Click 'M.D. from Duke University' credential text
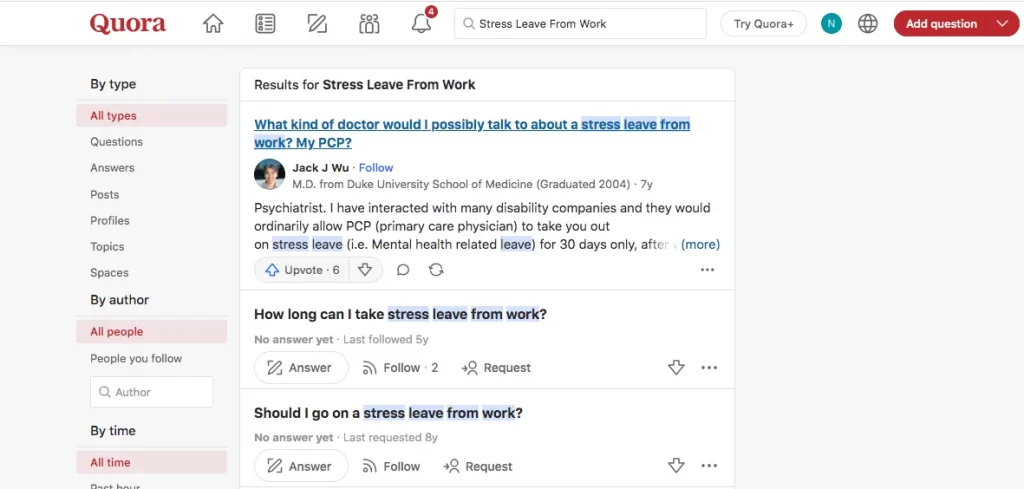 tap(462, 185)
